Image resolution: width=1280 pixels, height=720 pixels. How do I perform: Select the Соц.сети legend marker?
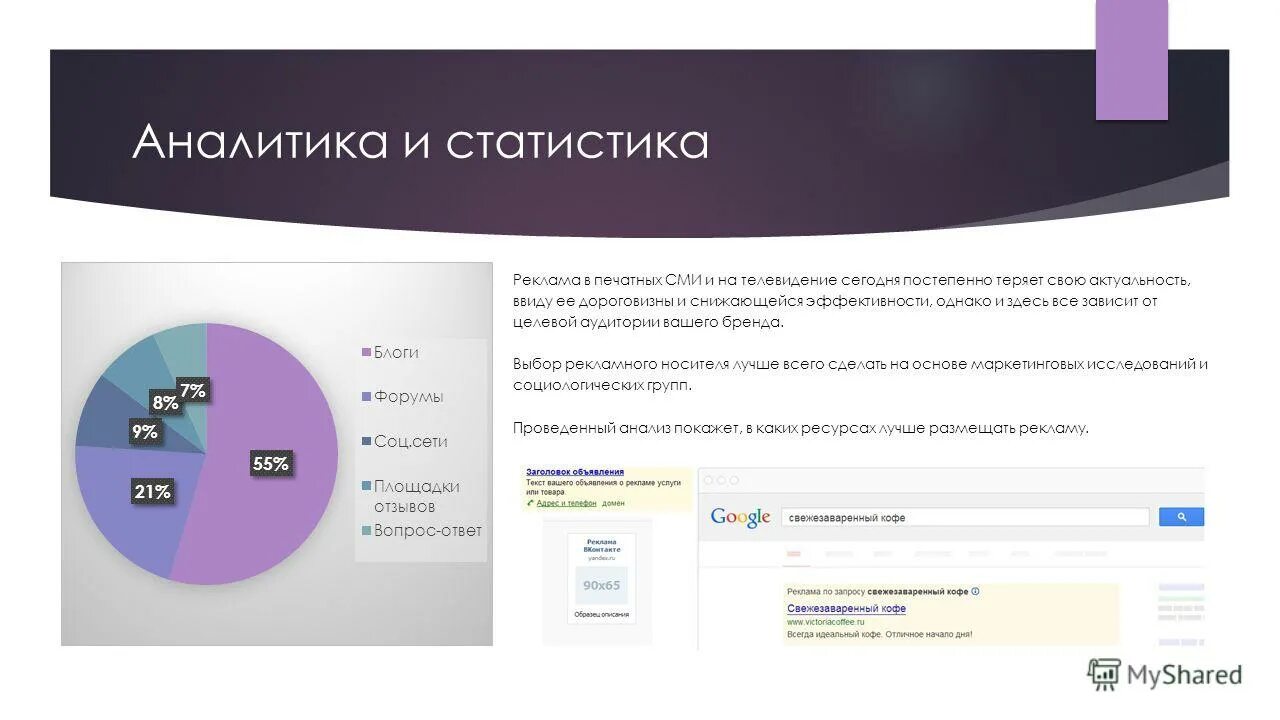coord(366,441)
